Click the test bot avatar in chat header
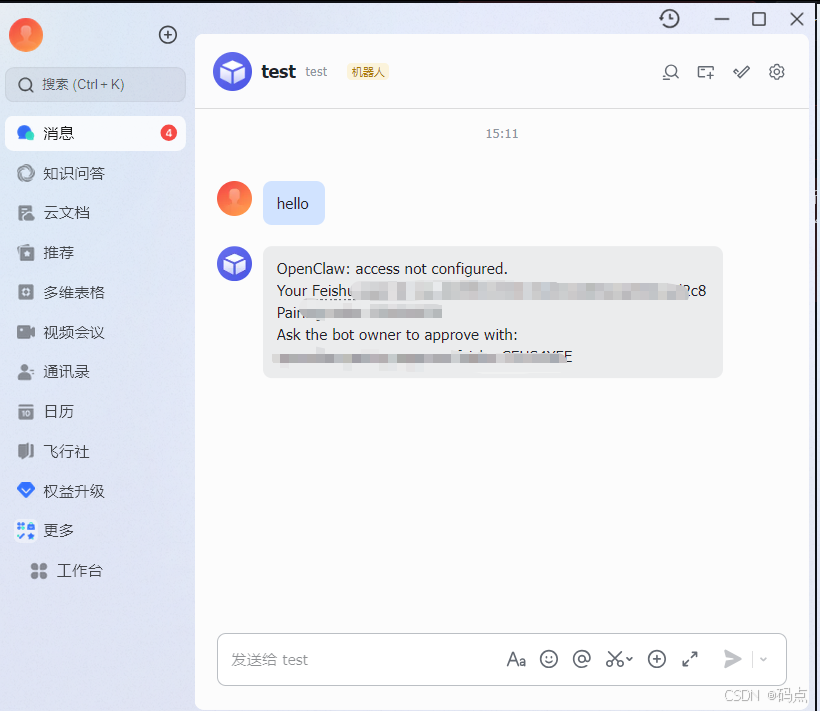Viewport: 820px width, 711px height. [x=232, y=72]
